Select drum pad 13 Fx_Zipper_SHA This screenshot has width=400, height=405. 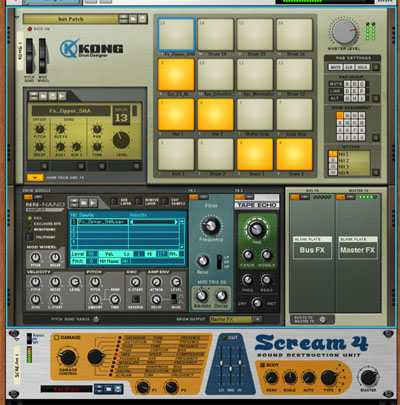176,34
